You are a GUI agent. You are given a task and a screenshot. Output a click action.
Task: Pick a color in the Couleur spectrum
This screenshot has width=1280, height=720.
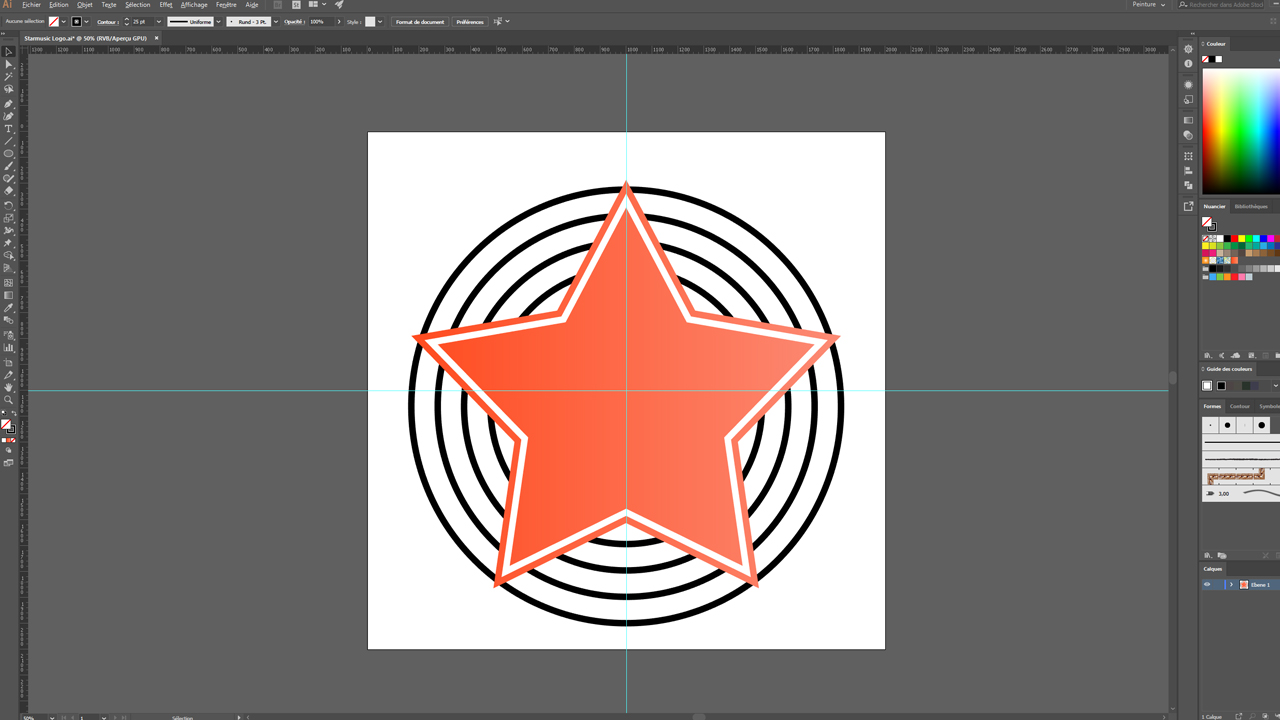(1240, 131)
